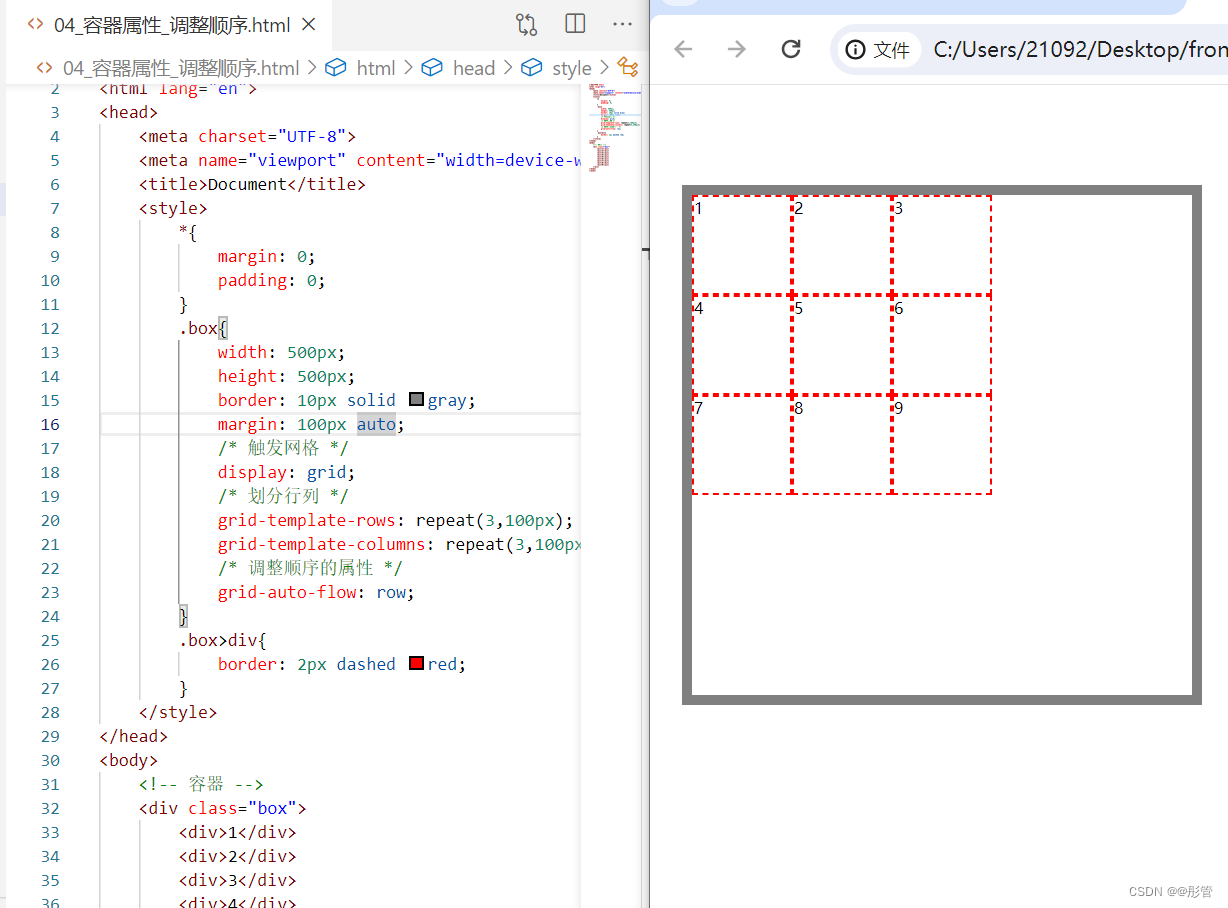Click the '.box>div{' selector on line 25
1228x908 pixels.
pyautogui.click(x=223, y=640)
